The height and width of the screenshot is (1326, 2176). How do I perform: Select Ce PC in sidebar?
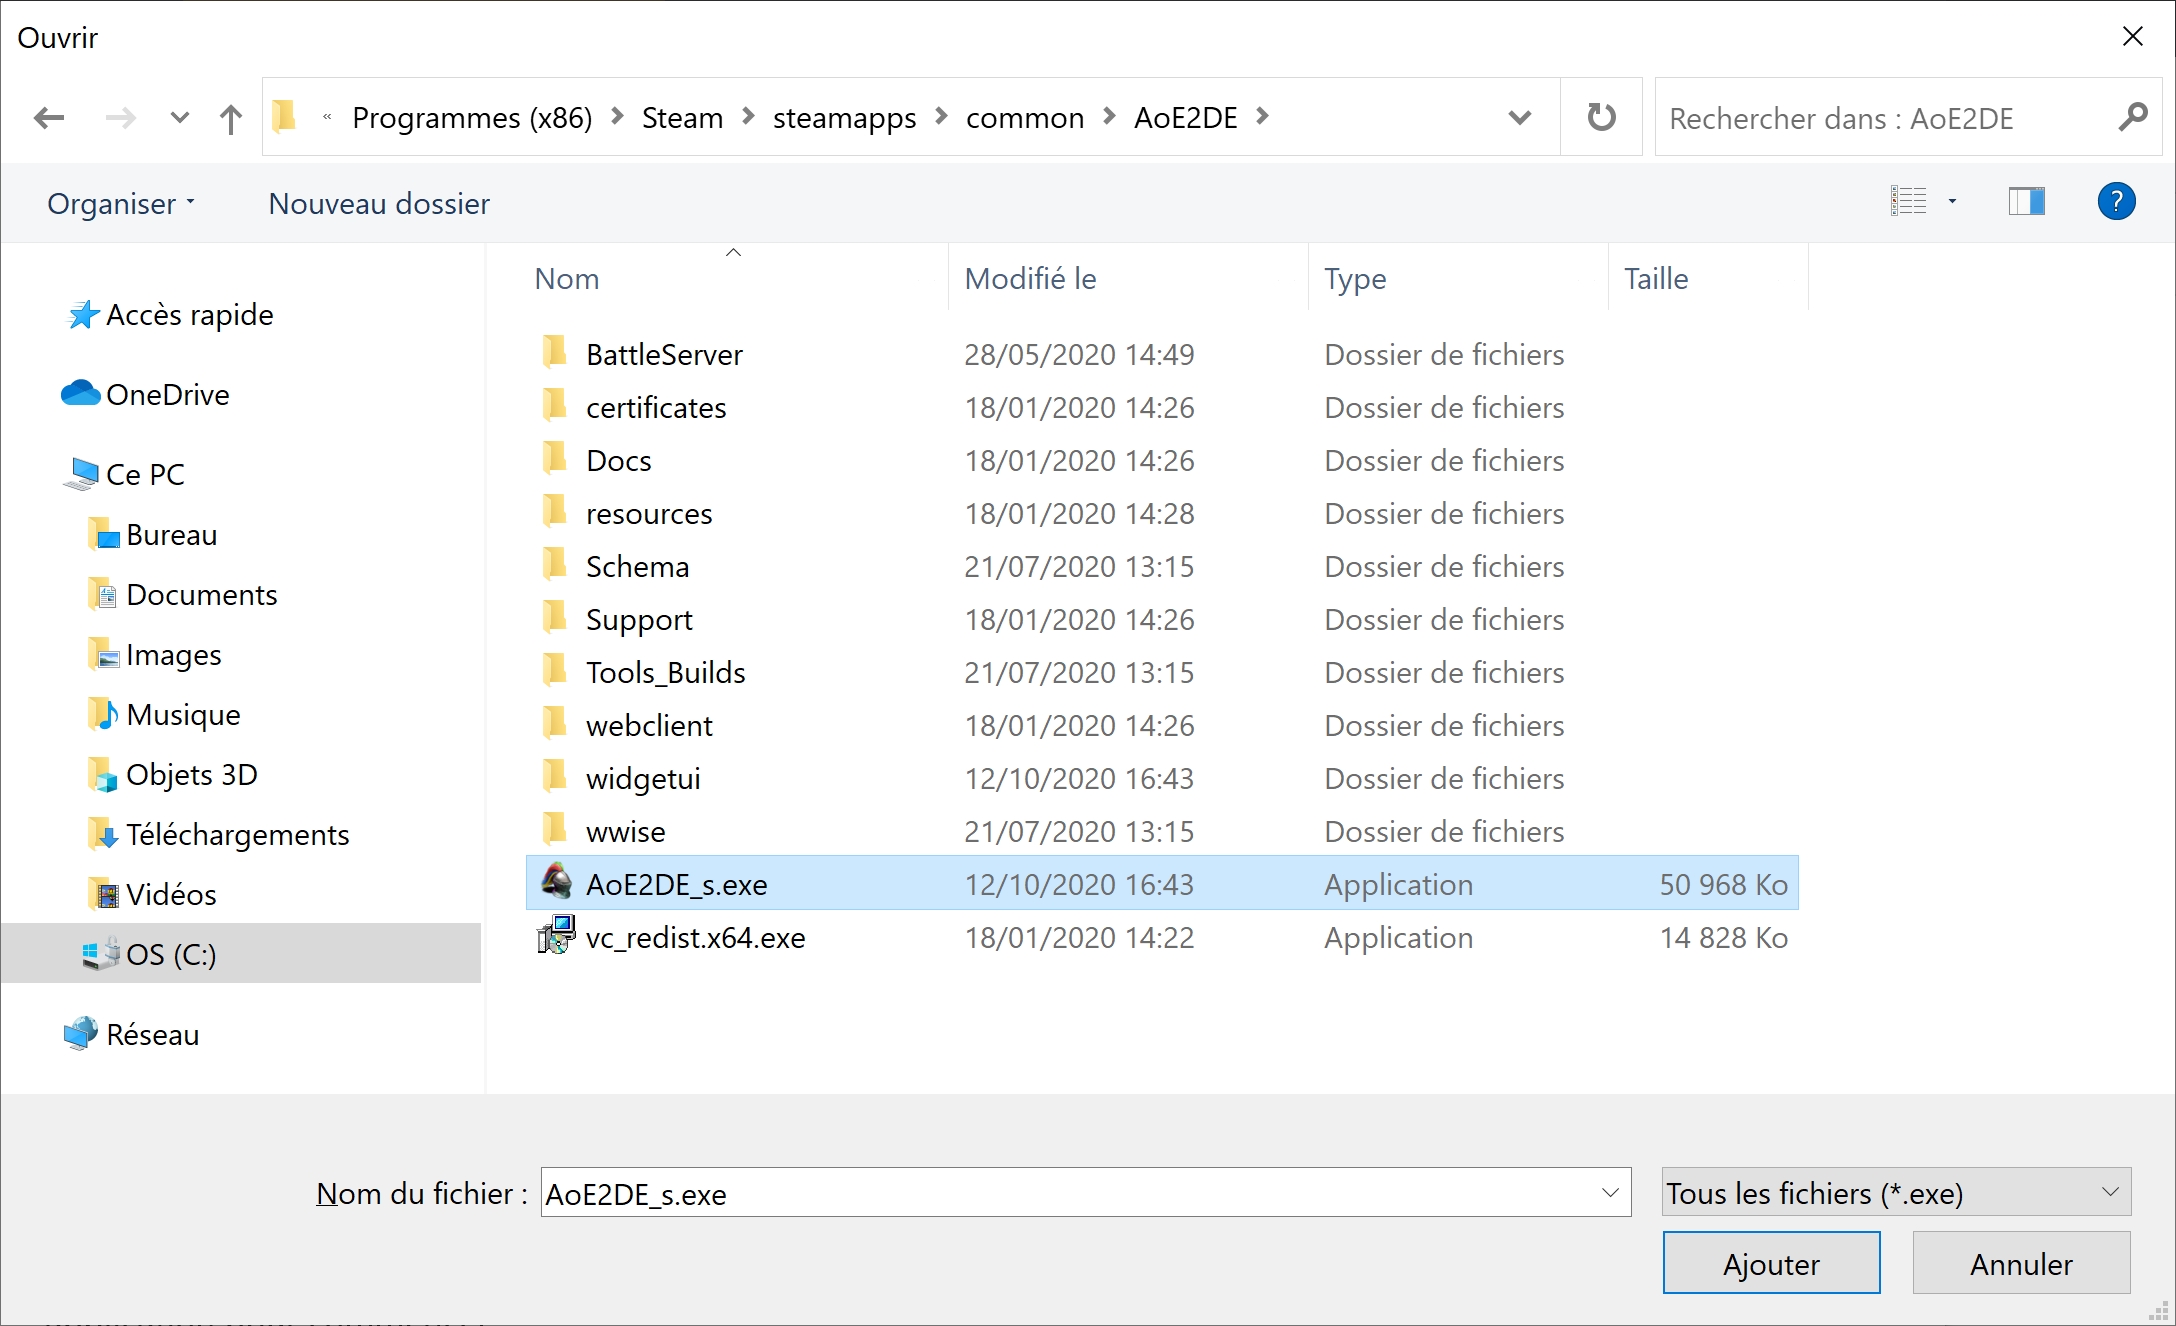(125, 475)
